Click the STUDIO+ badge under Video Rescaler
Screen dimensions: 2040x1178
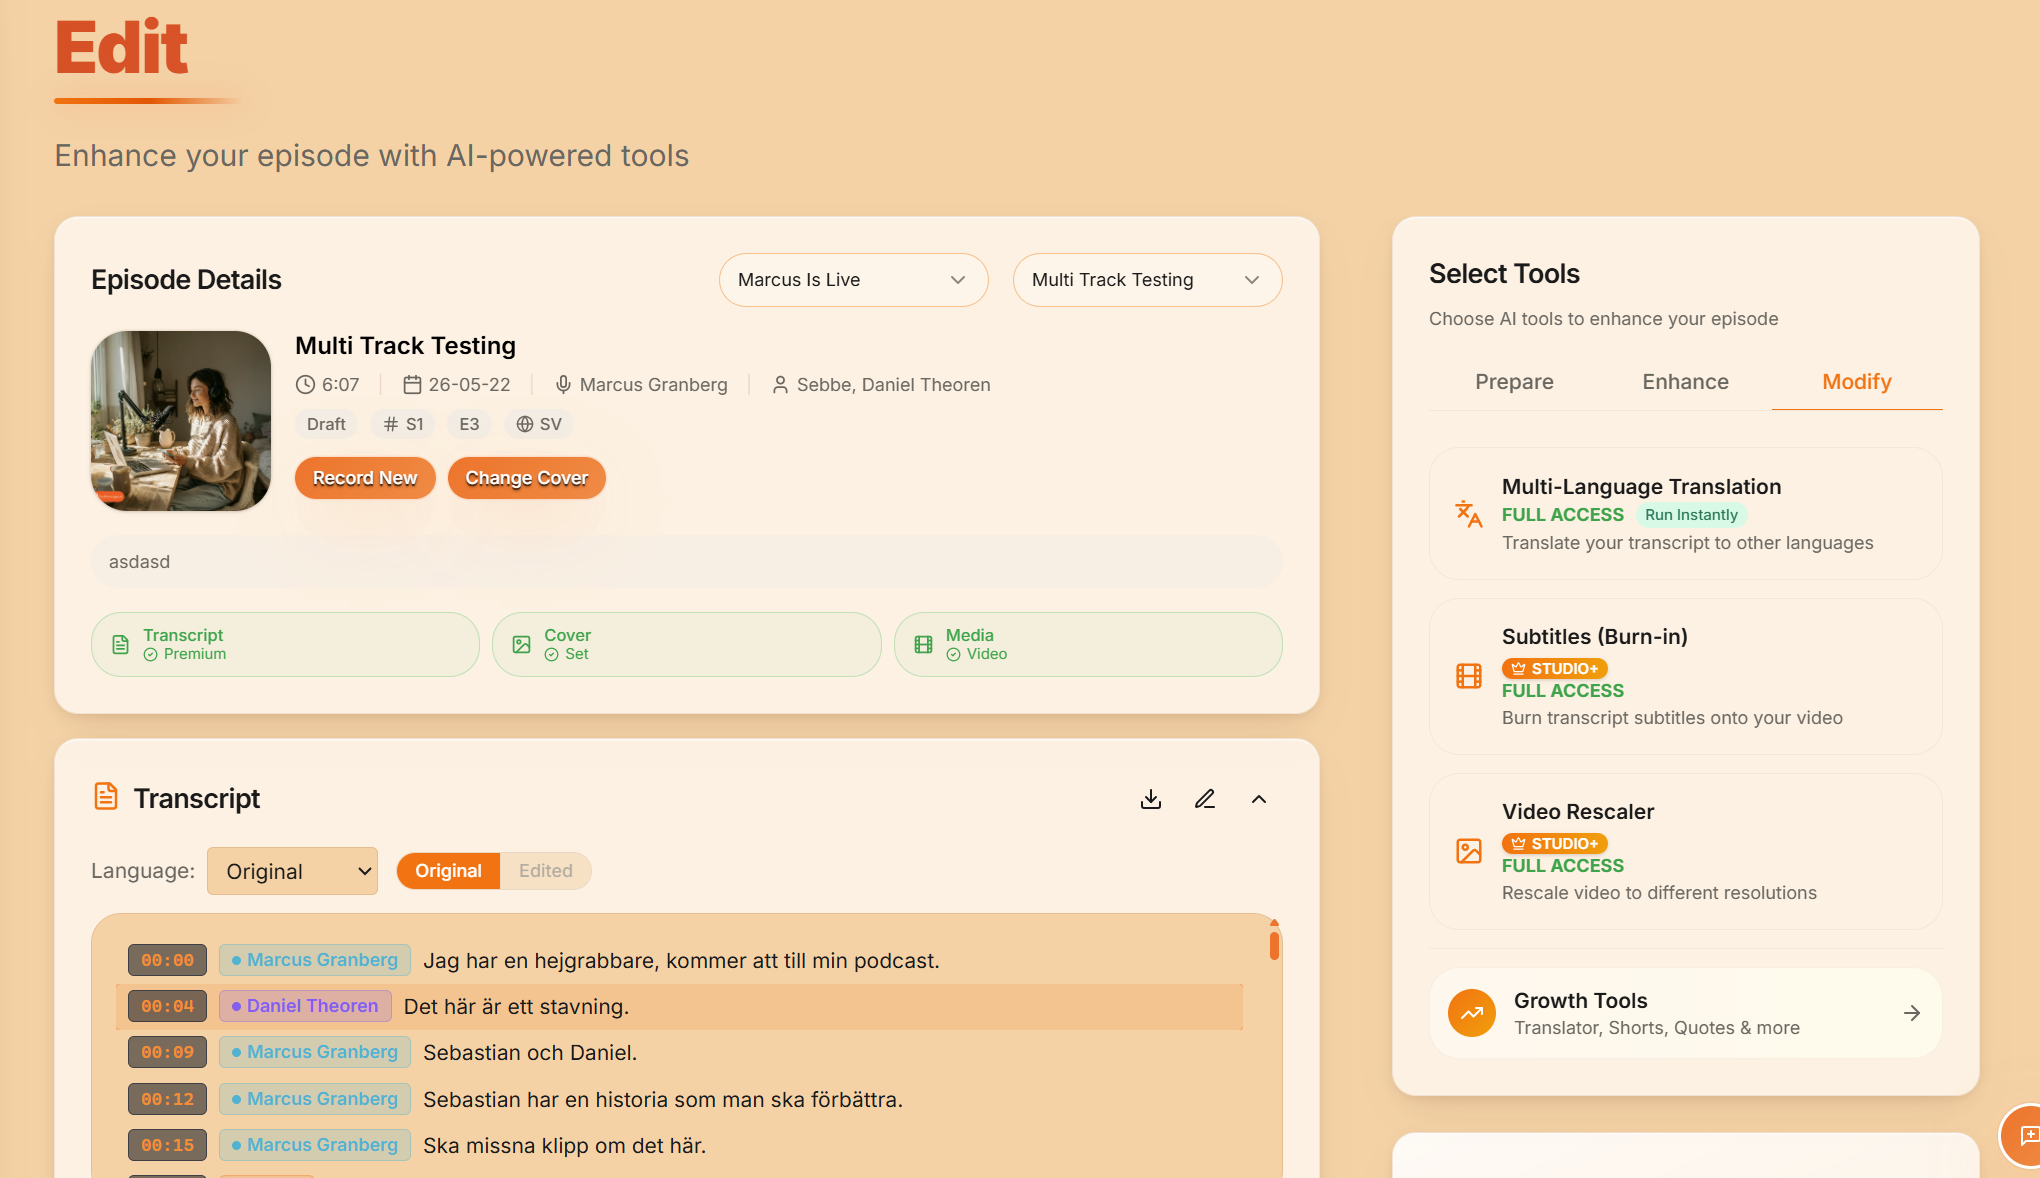(x=1555, y=843)
